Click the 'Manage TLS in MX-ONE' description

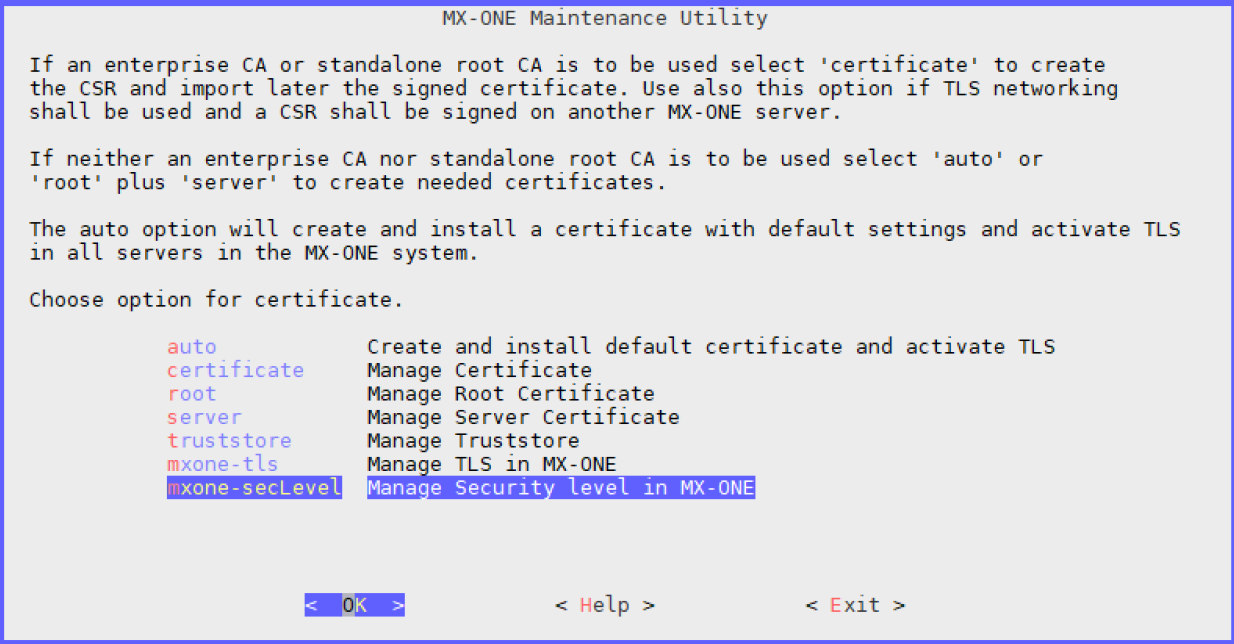(x=491, y=464)
